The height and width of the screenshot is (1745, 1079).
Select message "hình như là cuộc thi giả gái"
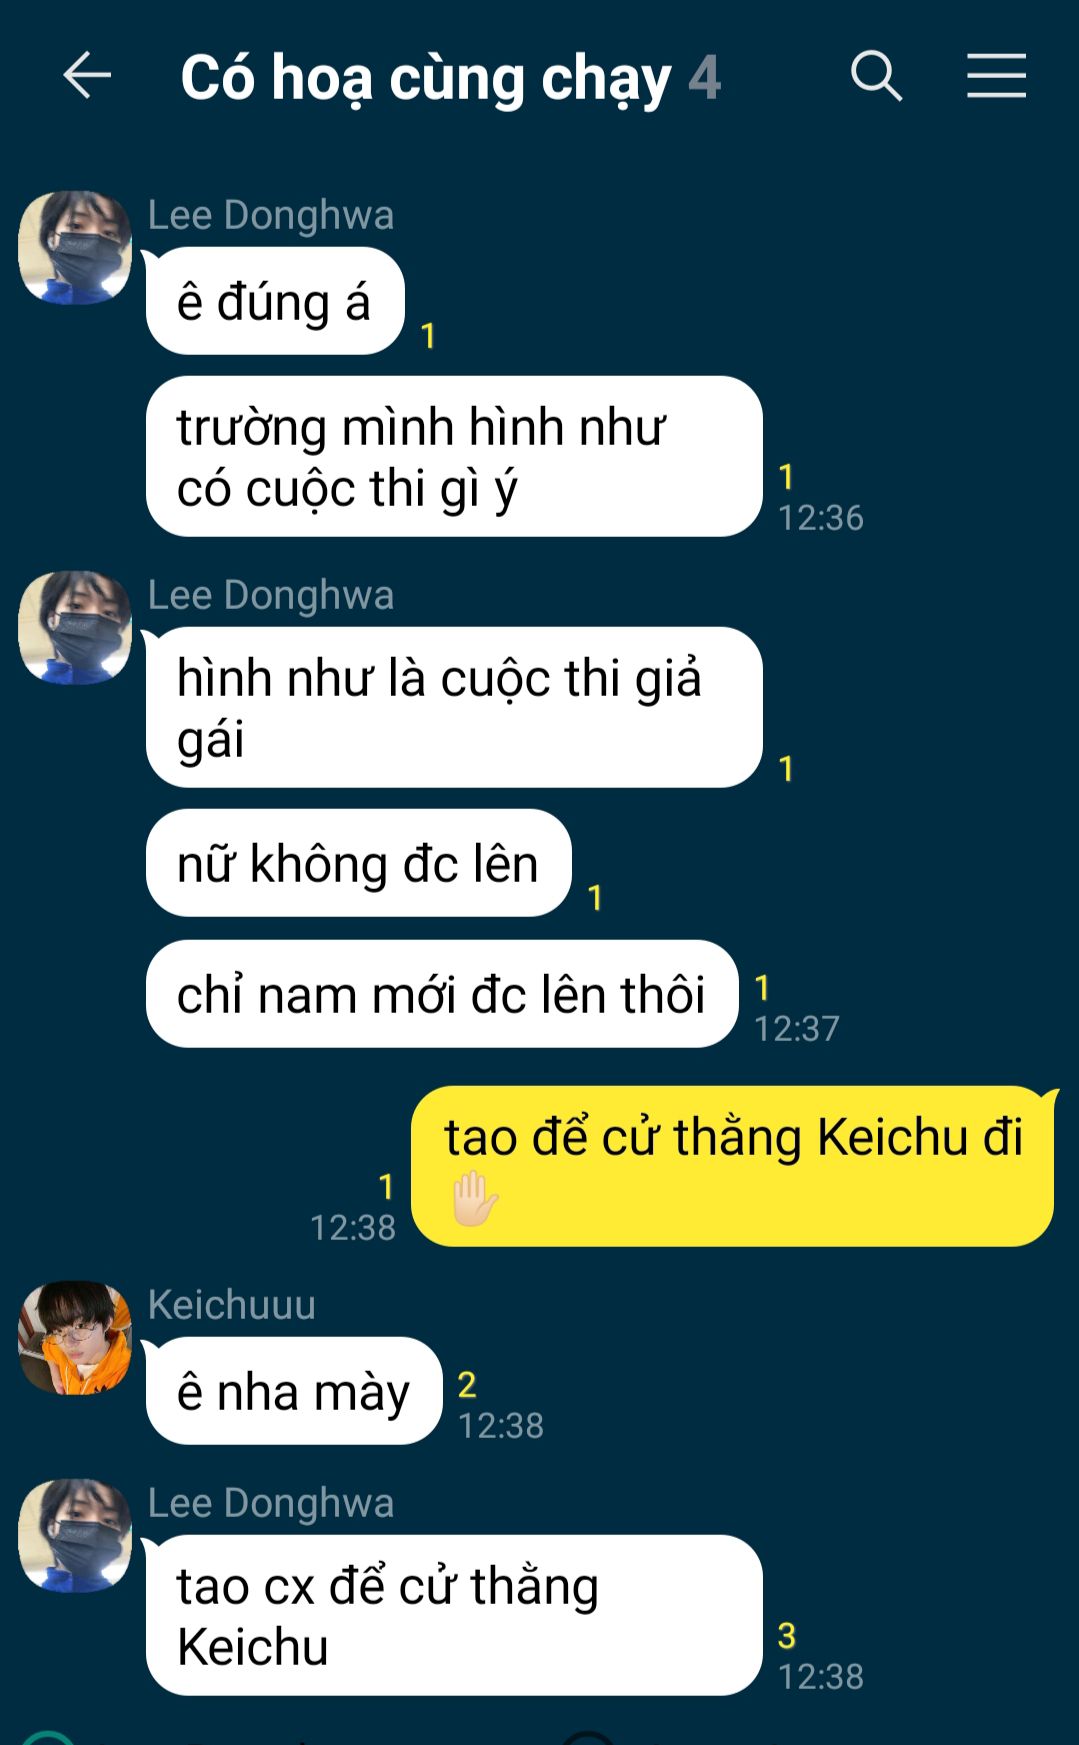454,708
